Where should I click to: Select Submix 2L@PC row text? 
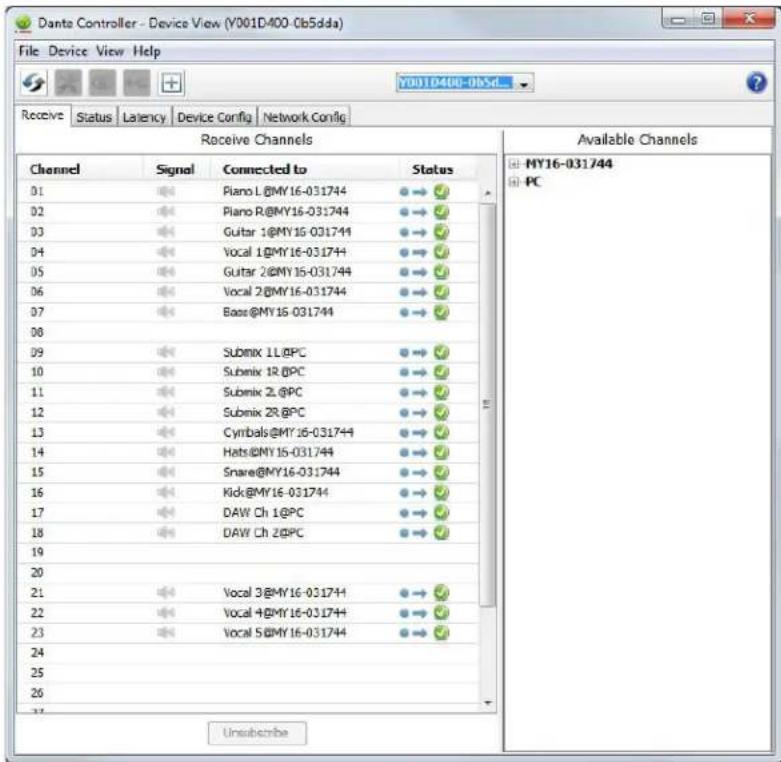click(x=262, y=392)
